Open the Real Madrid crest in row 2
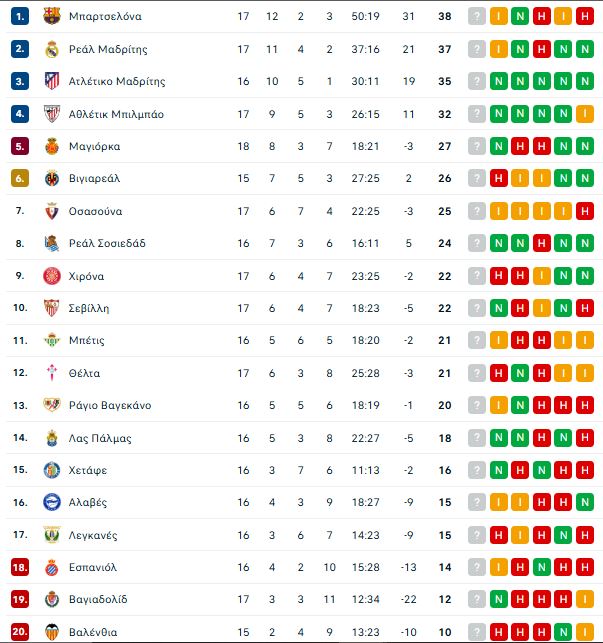The image size is (603, 643). [x=52, y=49]
